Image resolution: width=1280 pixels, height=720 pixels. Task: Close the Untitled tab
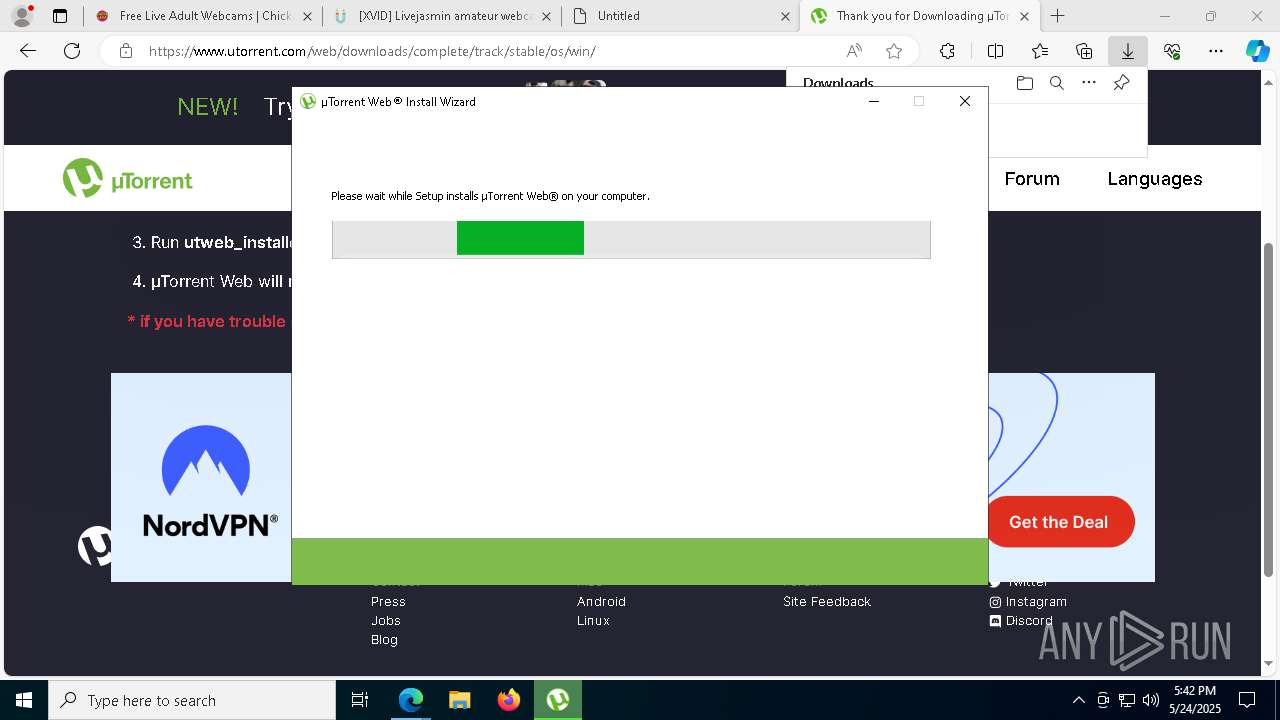tap(785, 16)
